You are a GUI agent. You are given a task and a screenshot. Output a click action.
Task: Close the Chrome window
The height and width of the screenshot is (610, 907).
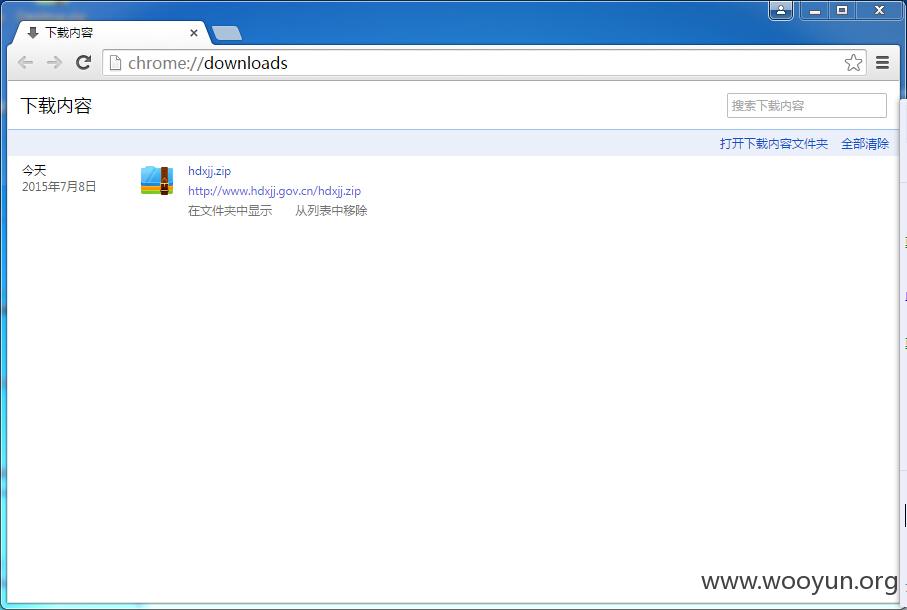[x=879, y=10]
